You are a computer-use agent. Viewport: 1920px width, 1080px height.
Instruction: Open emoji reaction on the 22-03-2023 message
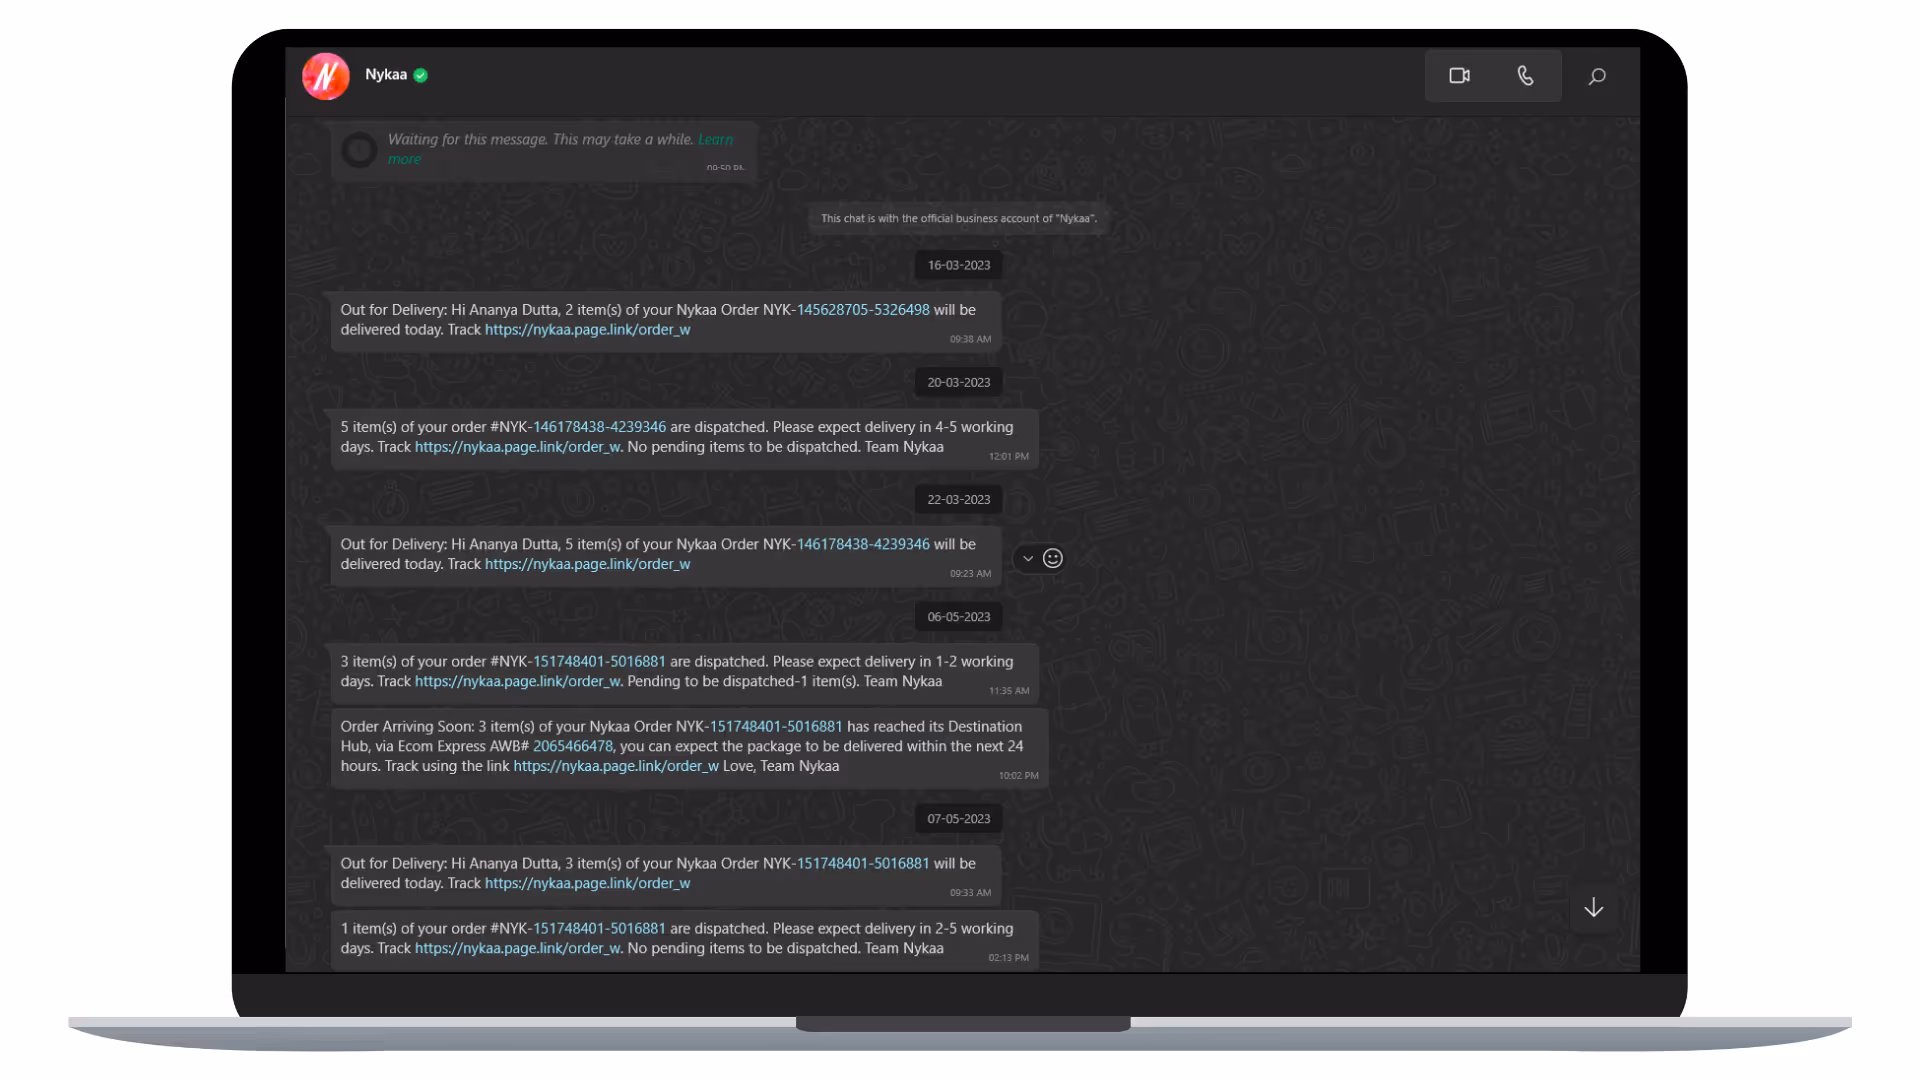1052,559
